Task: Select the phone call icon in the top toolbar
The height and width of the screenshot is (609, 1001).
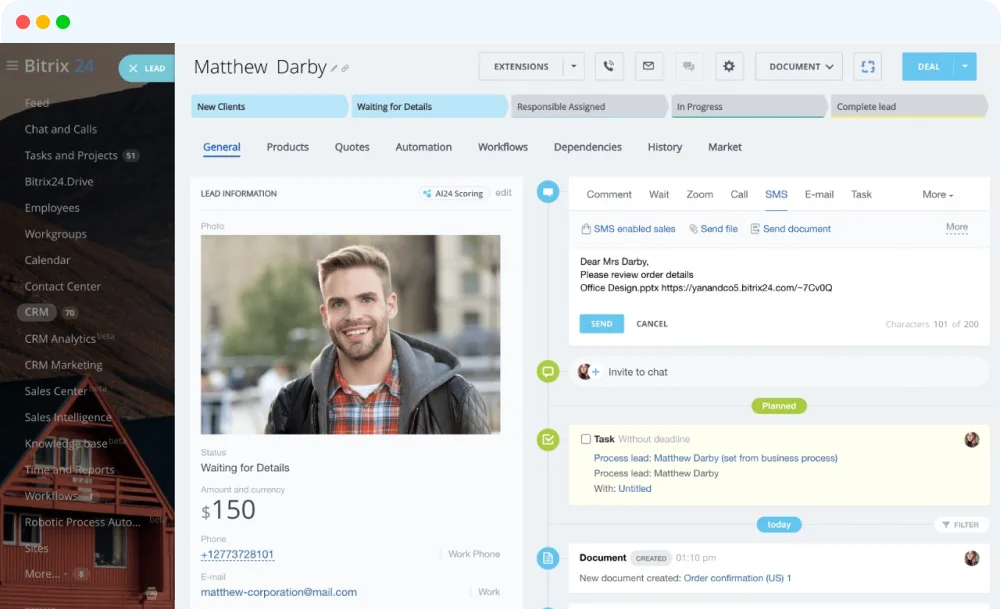Action: [609, 66]
